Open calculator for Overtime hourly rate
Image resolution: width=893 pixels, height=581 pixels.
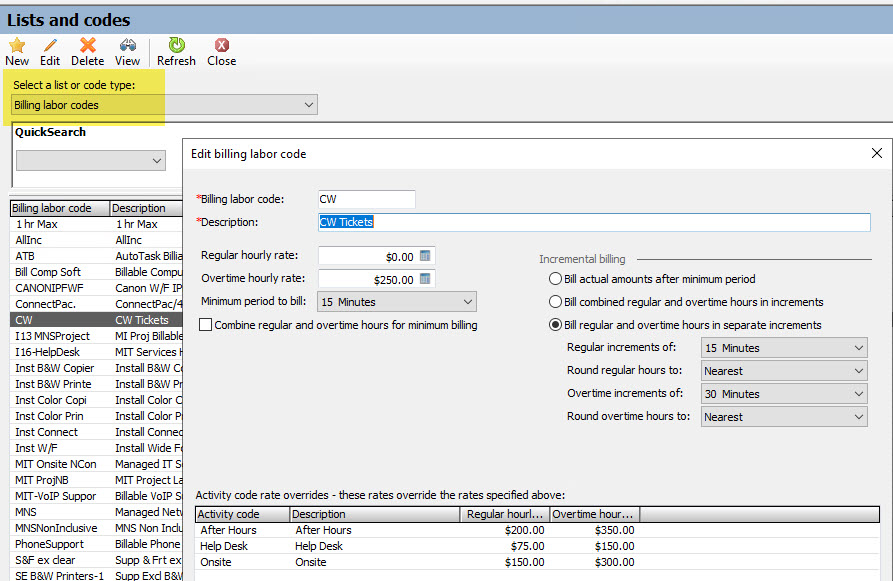[x=425, y=279]
